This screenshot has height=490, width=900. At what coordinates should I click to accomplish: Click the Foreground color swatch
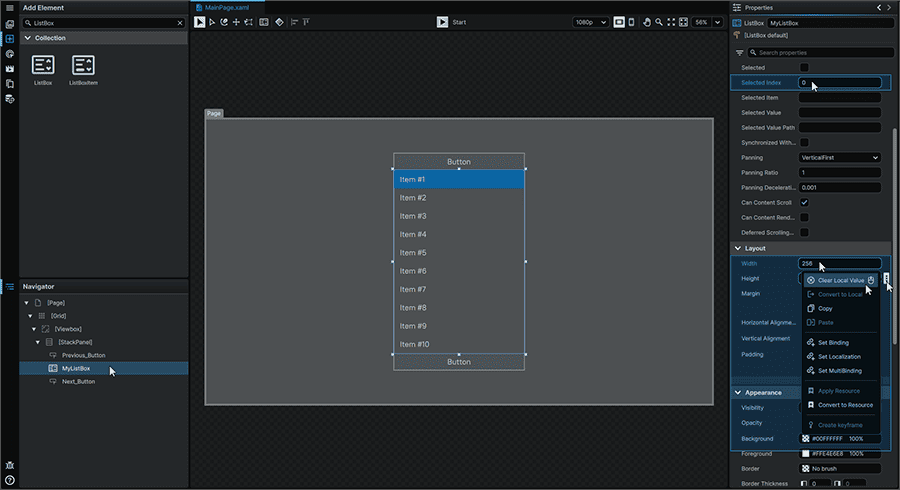click(805, 453)
